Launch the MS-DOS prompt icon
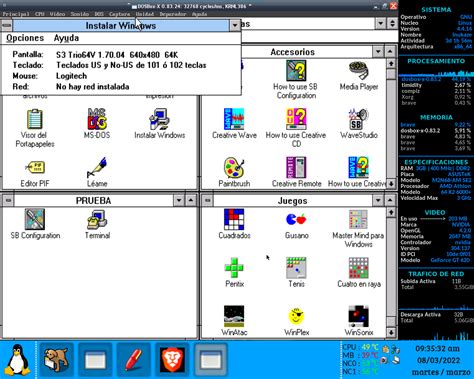 point(97,119)
